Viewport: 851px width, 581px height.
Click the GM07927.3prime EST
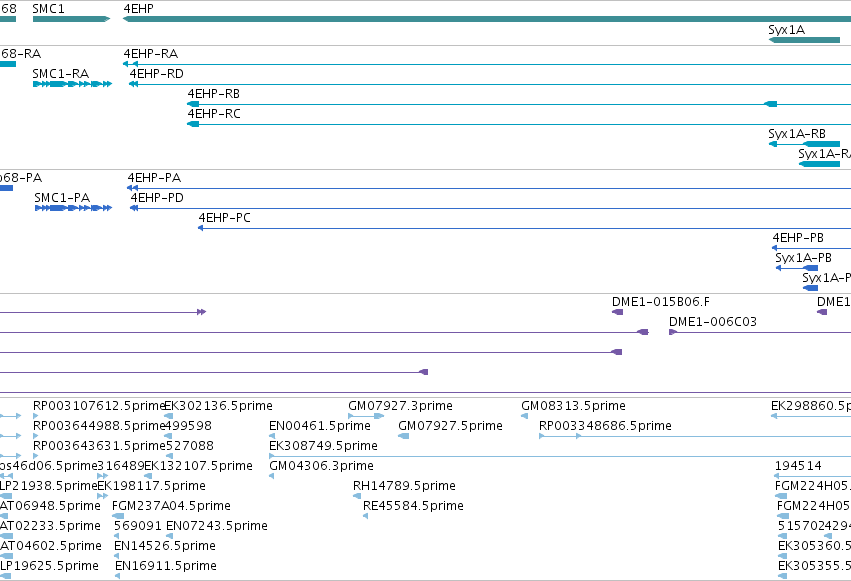point(366,416)
